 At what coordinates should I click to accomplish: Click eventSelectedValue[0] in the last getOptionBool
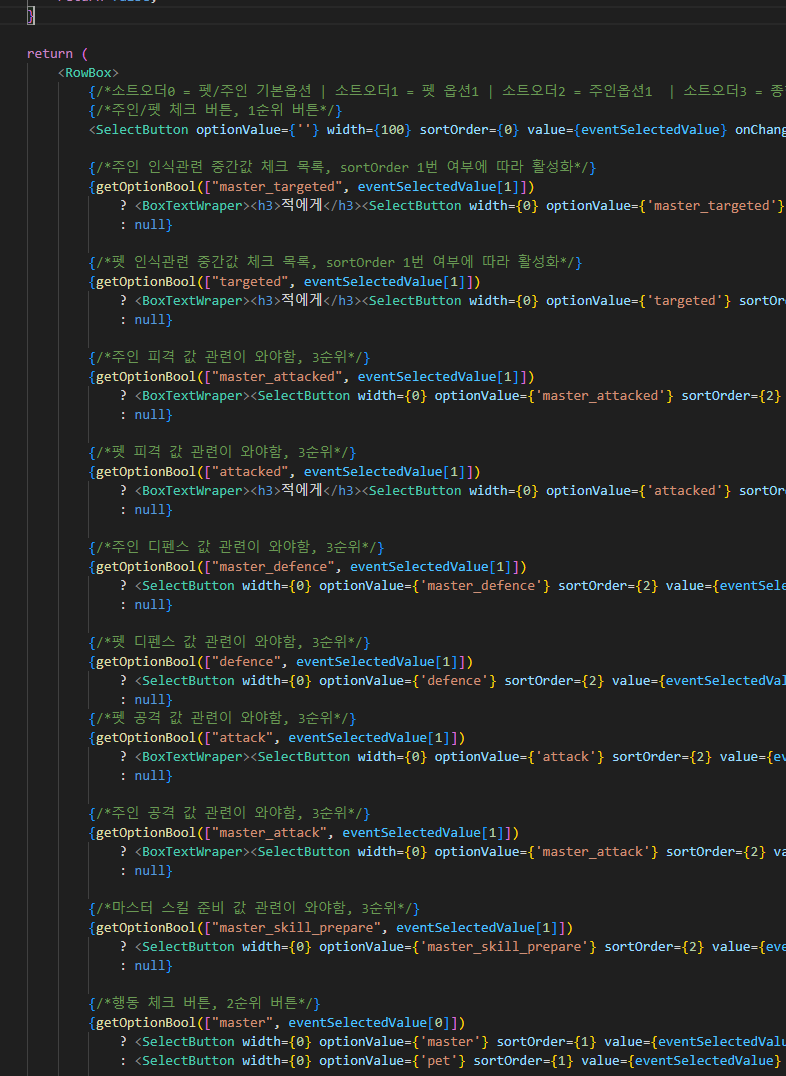point(369,1023)
